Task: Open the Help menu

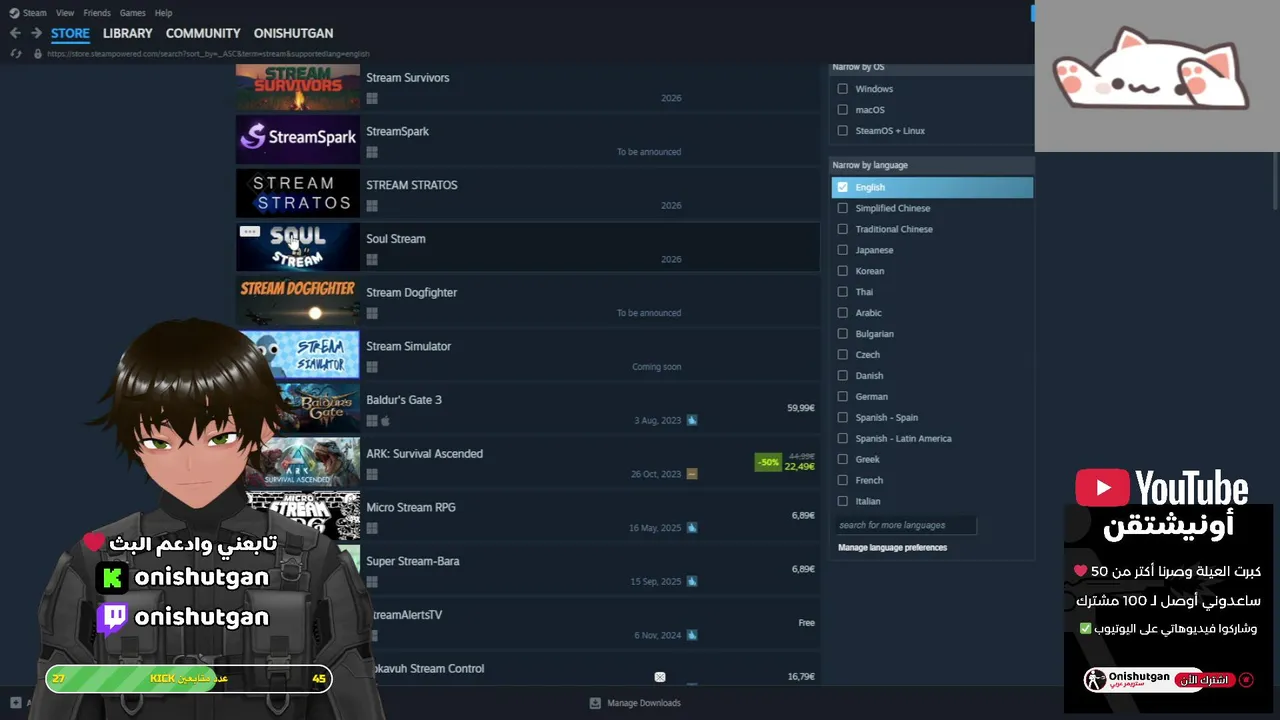Action: [x=164, y=13]
